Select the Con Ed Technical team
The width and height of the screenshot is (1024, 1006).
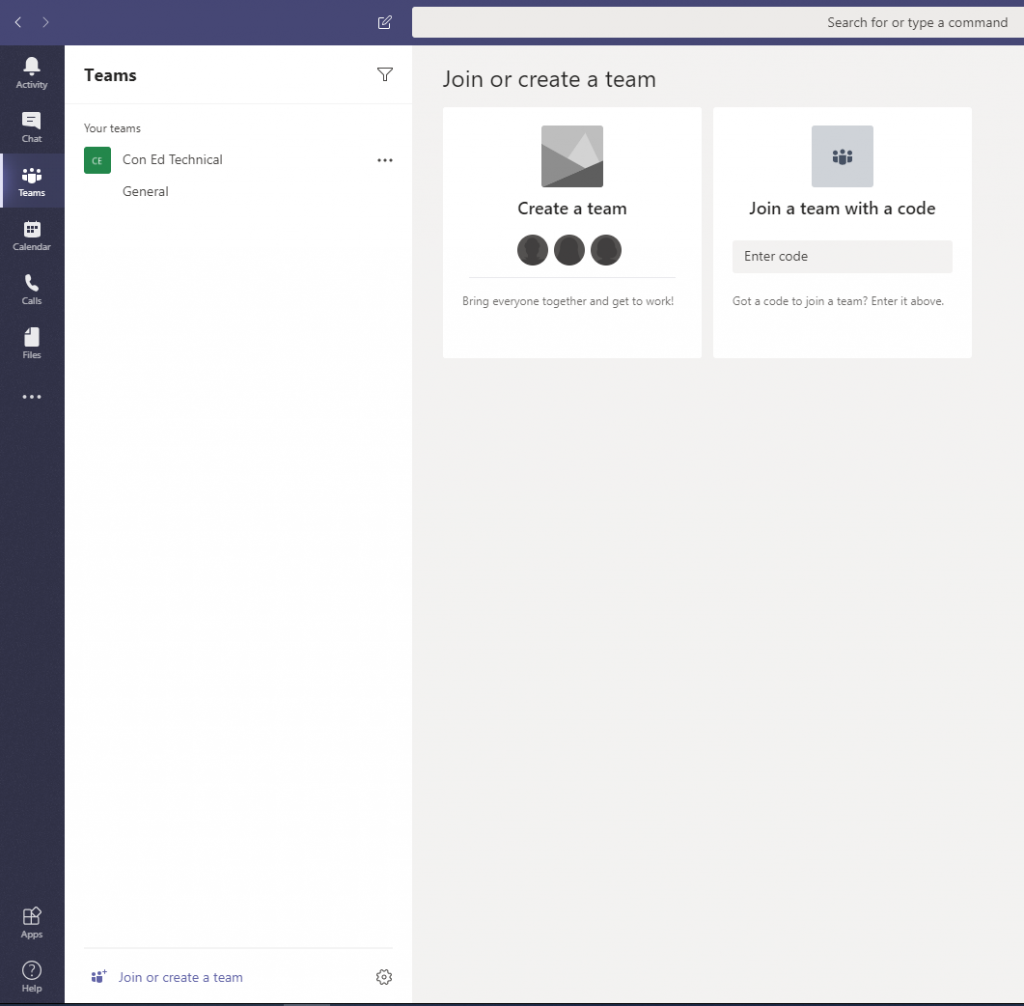coord(172,159)
